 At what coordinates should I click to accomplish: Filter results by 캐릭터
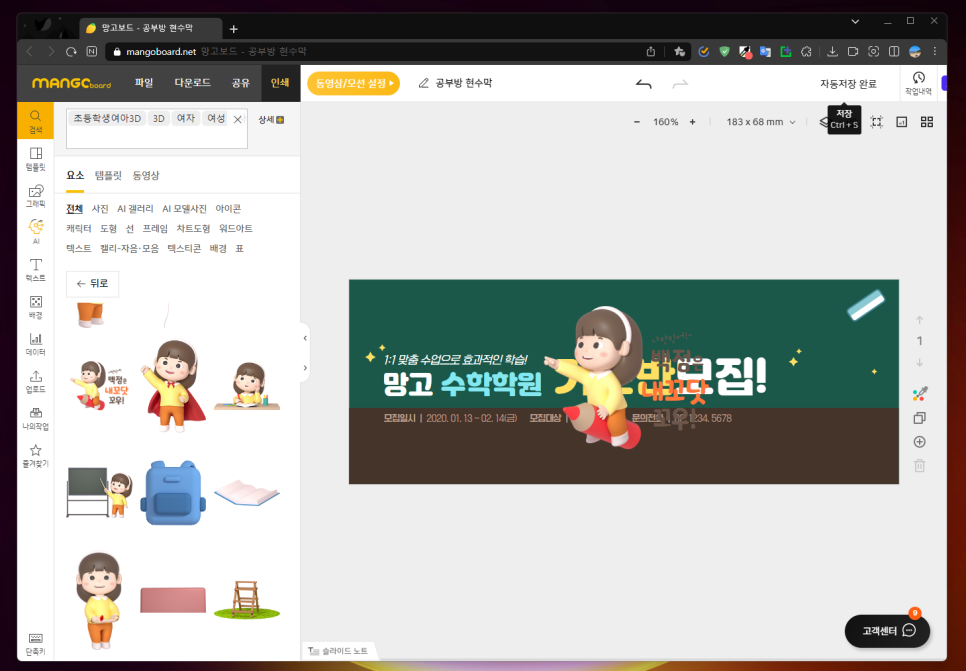(79, 229)
